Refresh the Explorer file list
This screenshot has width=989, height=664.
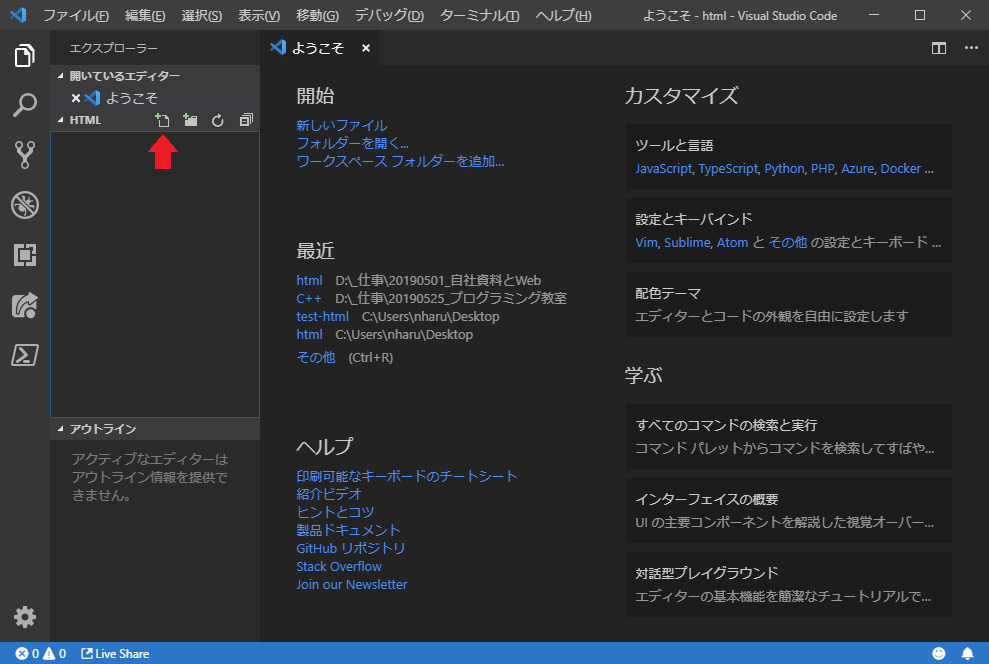tap(217, 119)
